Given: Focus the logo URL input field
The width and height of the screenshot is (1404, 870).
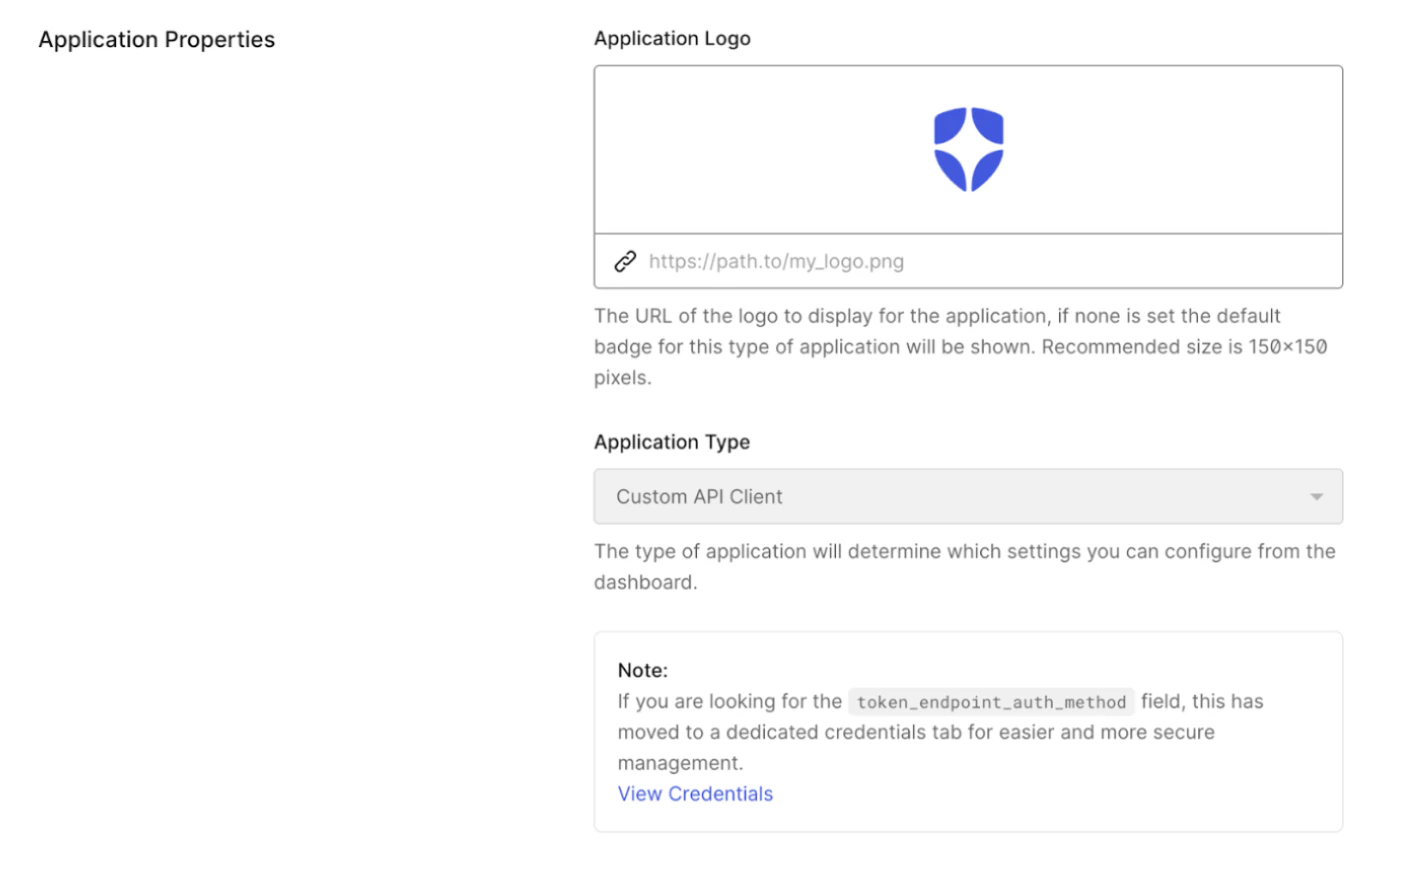Looking at the screenshot, I should point(968,261).
